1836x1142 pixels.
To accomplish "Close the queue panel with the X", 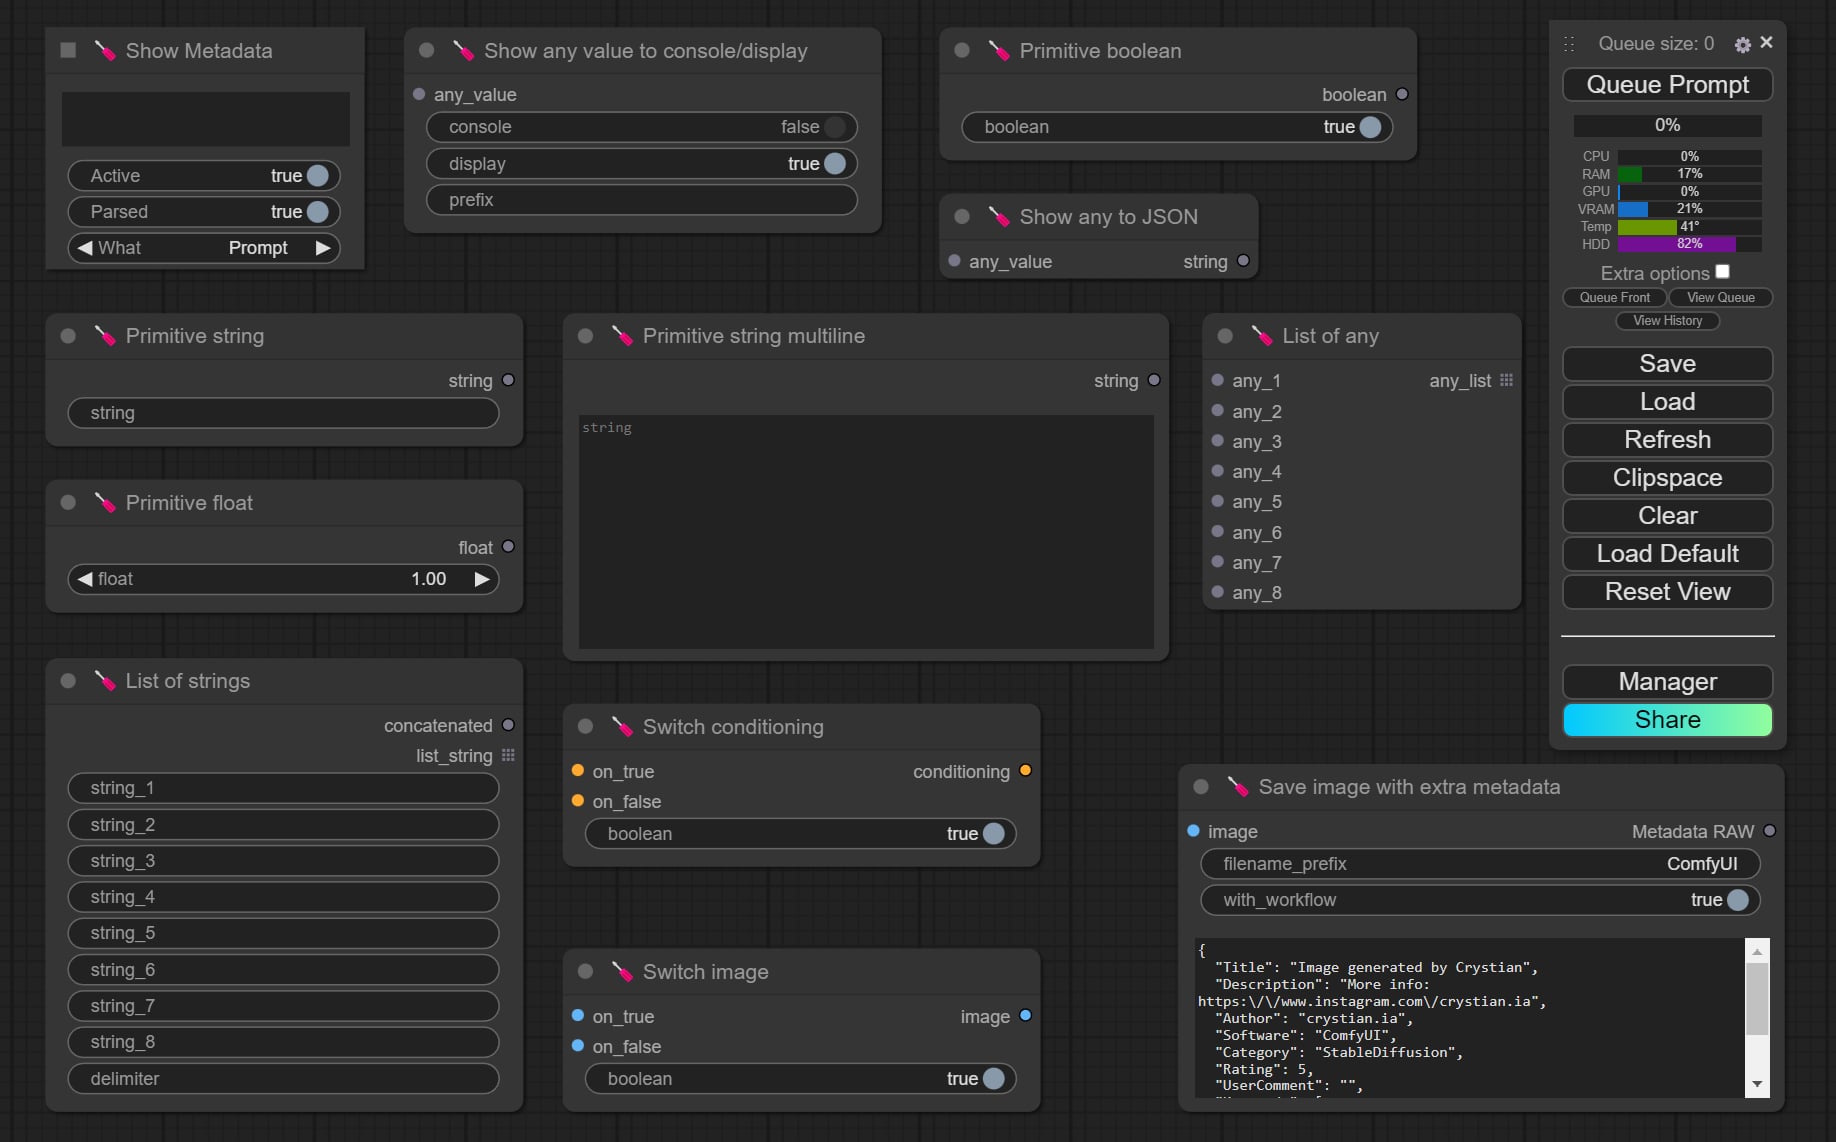I will tap(1766, 42).
